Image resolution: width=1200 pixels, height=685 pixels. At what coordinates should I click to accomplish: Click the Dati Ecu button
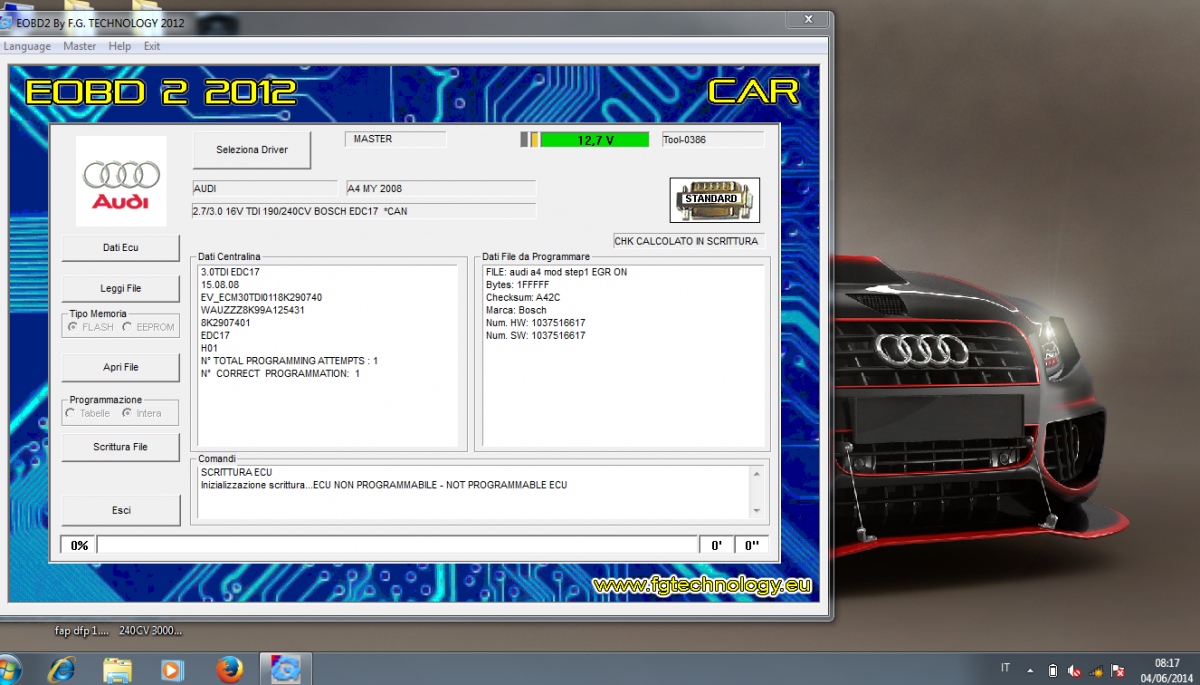click(x=121, y=248)
